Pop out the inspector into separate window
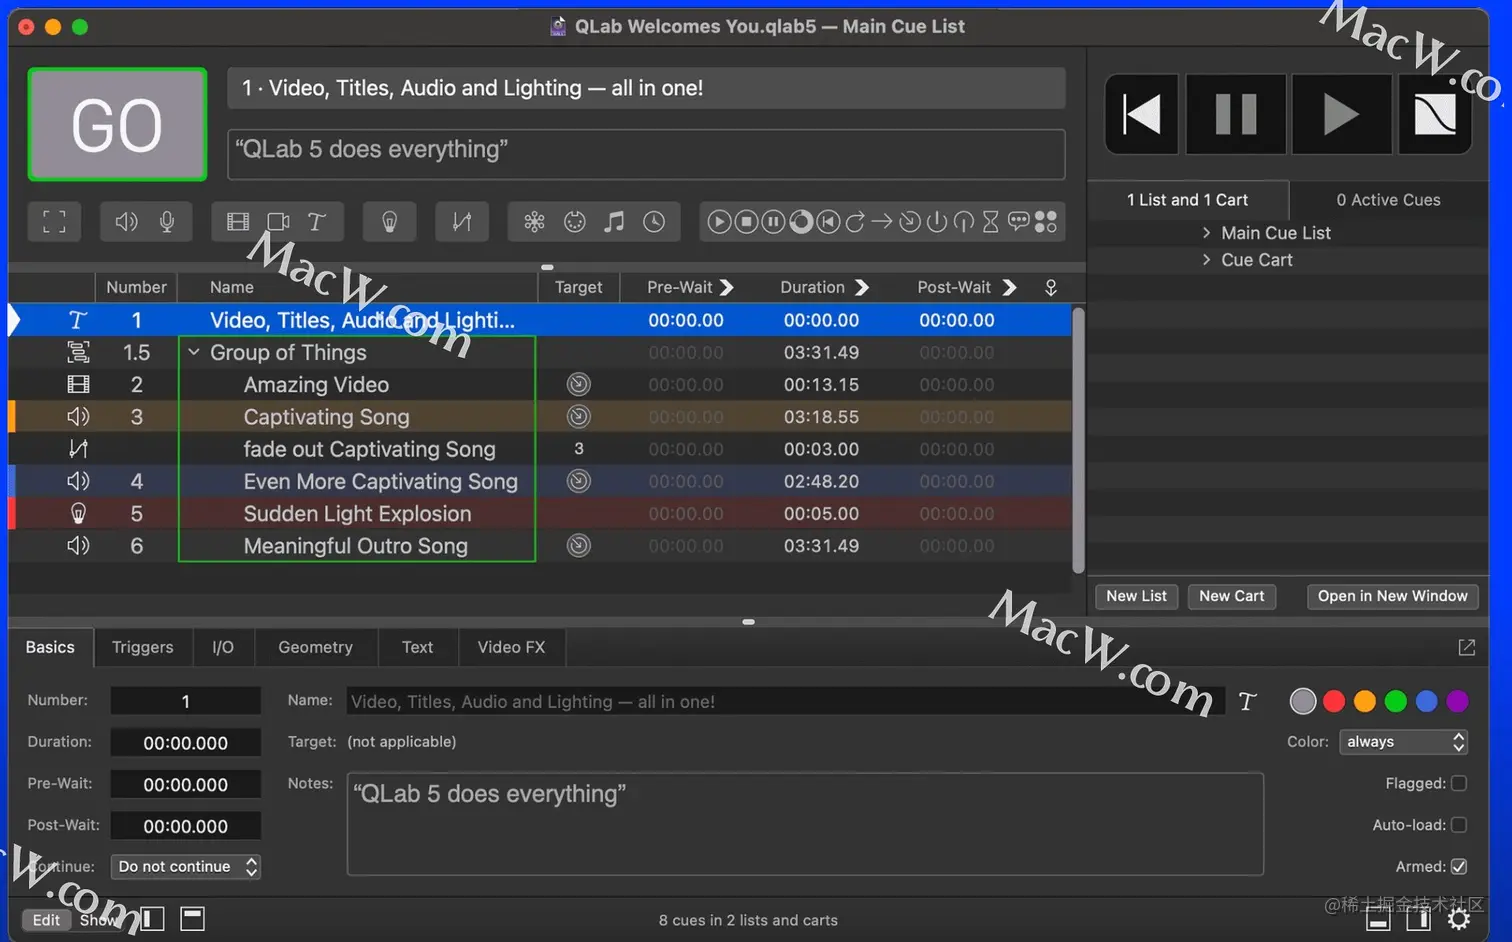This screenshot has height=942, width=1512. pos(1467,648)
